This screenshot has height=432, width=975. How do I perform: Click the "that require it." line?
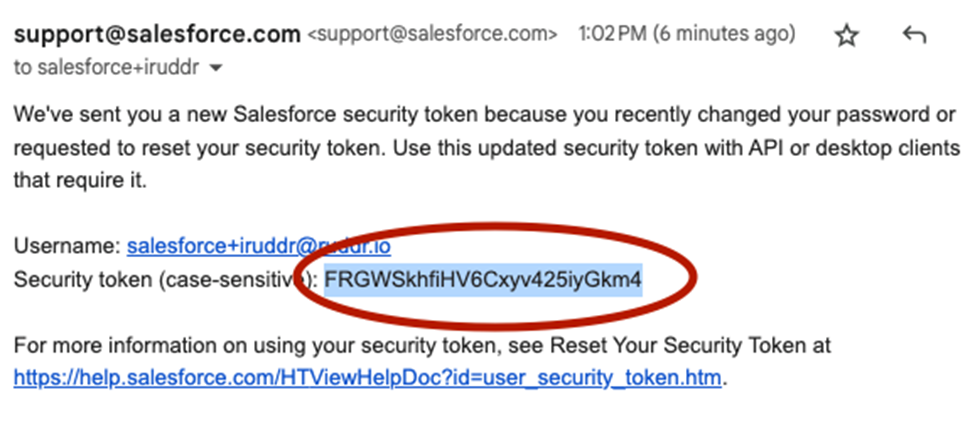(x=80, y=182)
